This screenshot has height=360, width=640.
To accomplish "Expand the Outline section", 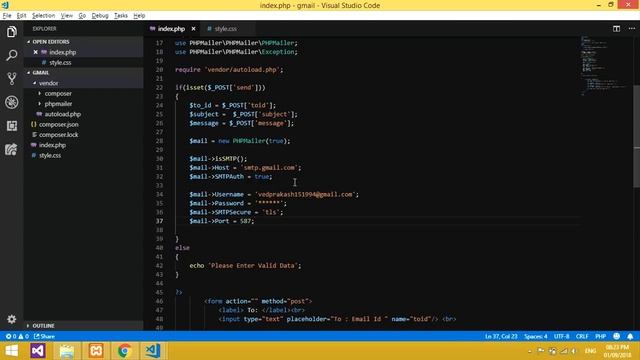I will [84, 326].
